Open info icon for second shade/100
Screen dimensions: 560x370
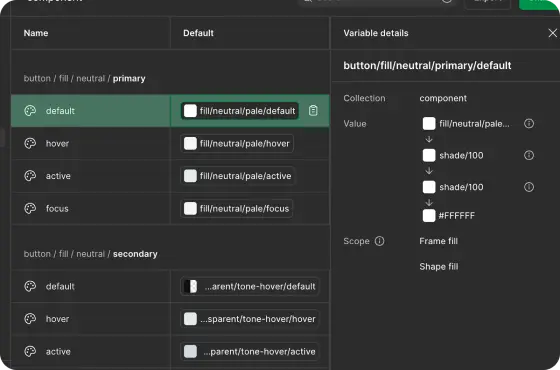pos(529,187)
